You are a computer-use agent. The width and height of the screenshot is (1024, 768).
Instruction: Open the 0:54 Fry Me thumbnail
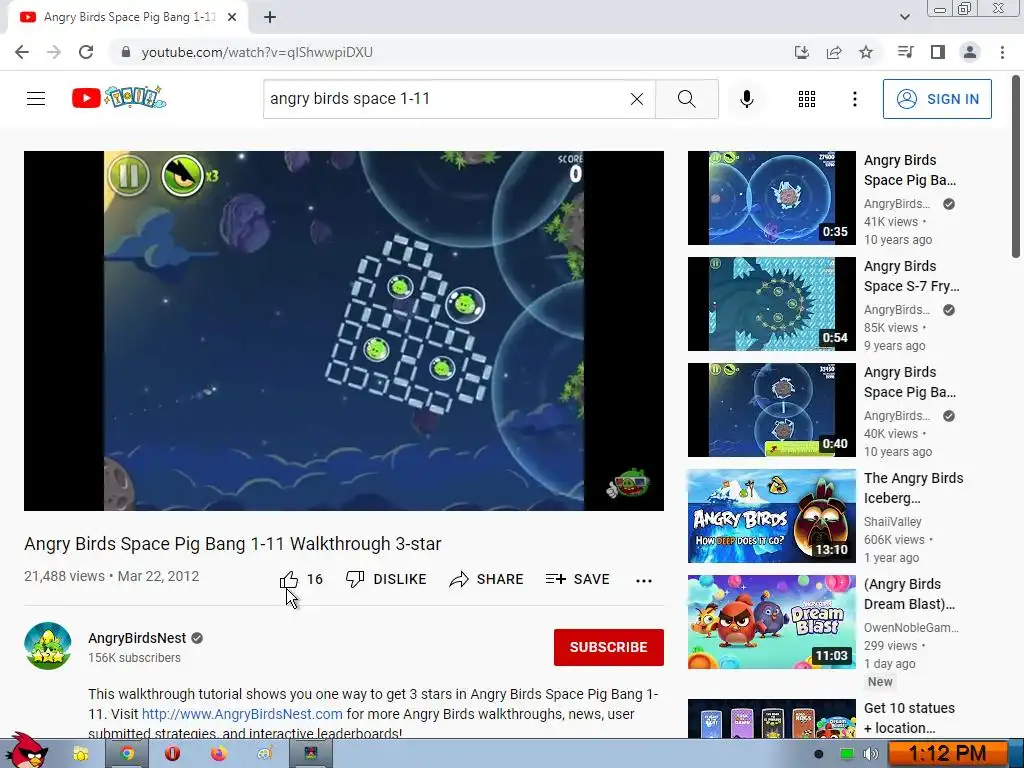771,304
